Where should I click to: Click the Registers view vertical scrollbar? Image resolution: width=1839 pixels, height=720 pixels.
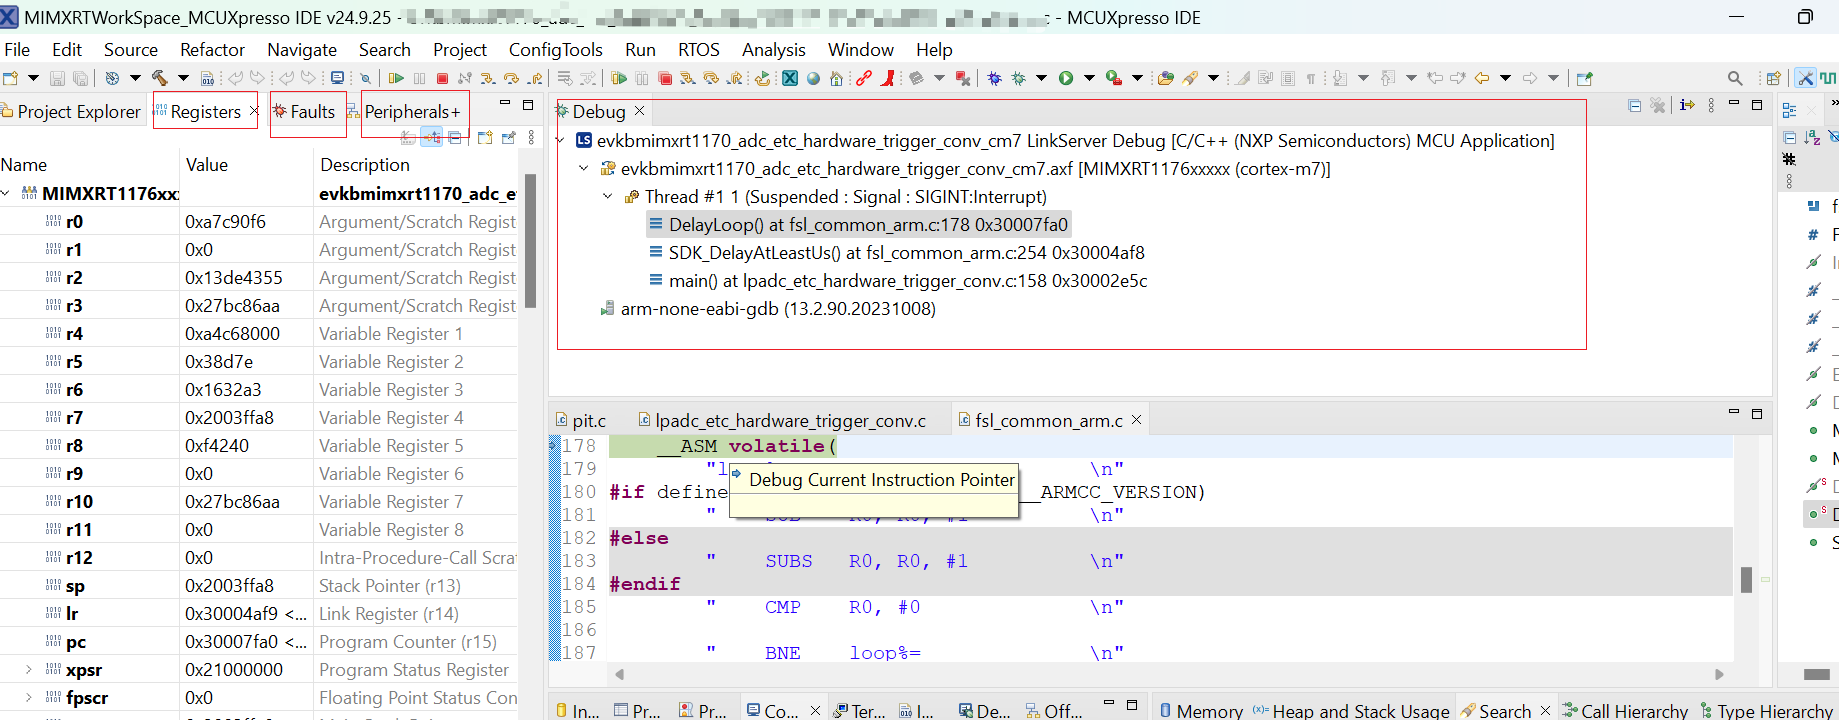(x=530, y=242)
